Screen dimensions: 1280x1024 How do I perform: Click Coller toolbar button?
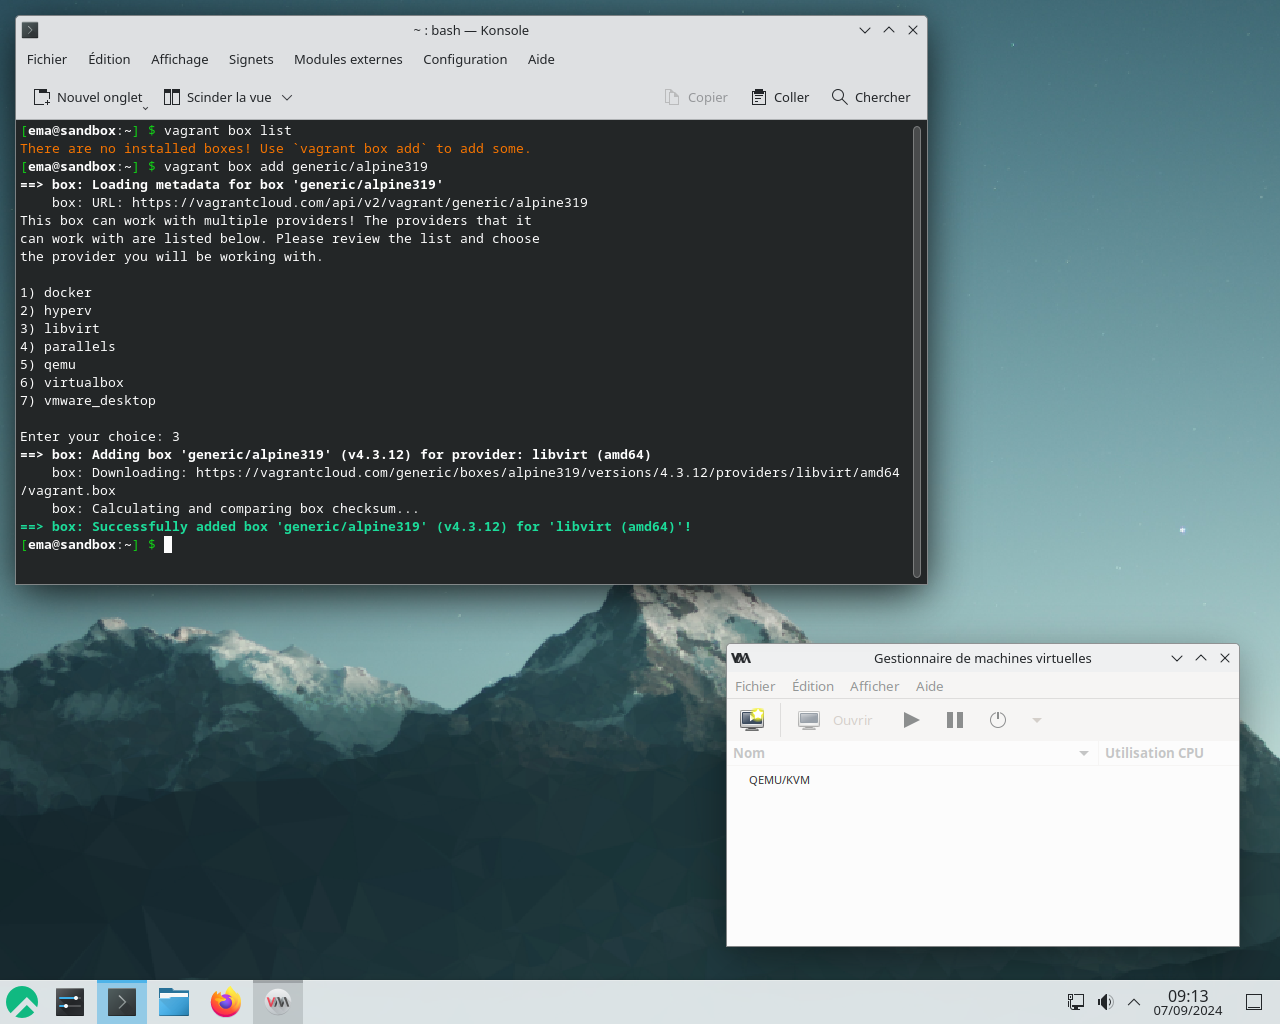point(780,97)
